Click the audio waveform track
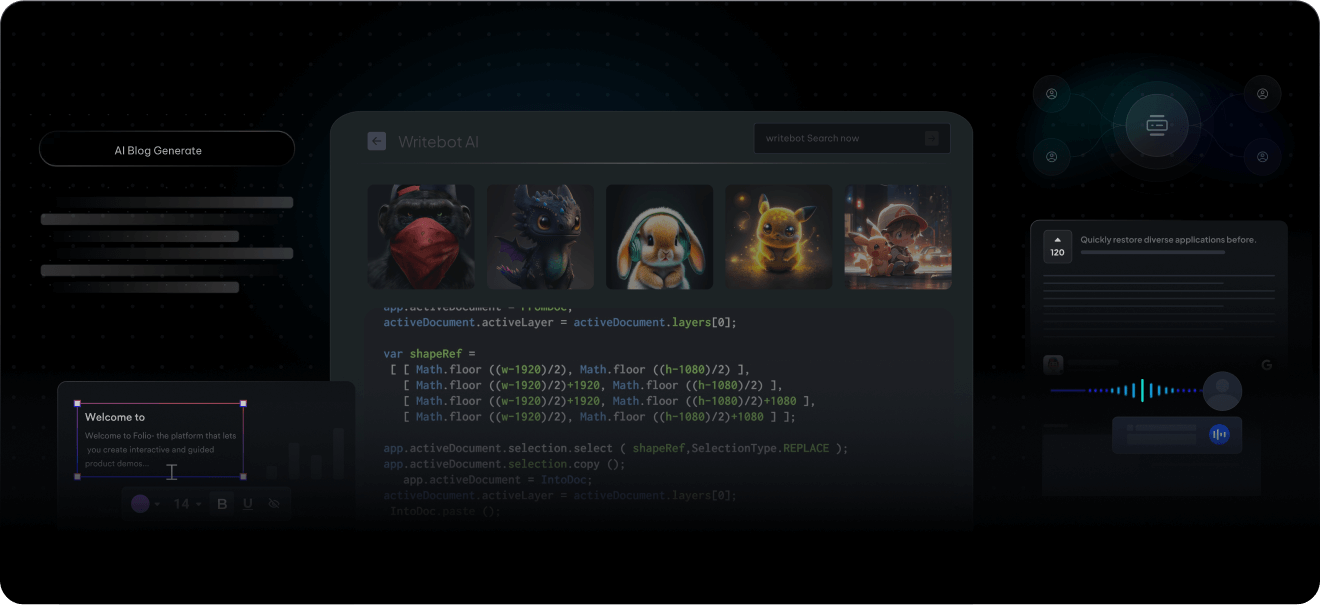1320x605 pixels. (1125, 391)
